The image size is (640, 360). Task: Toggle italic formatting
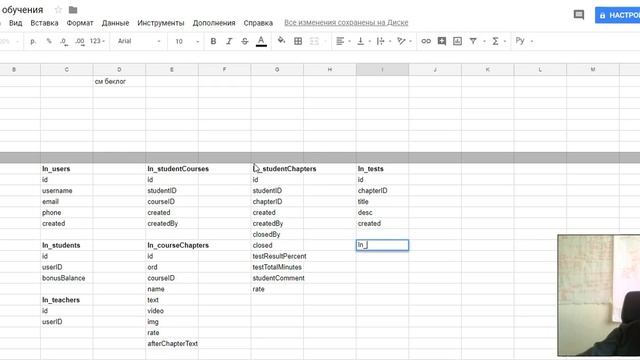[x=229, y=41]
